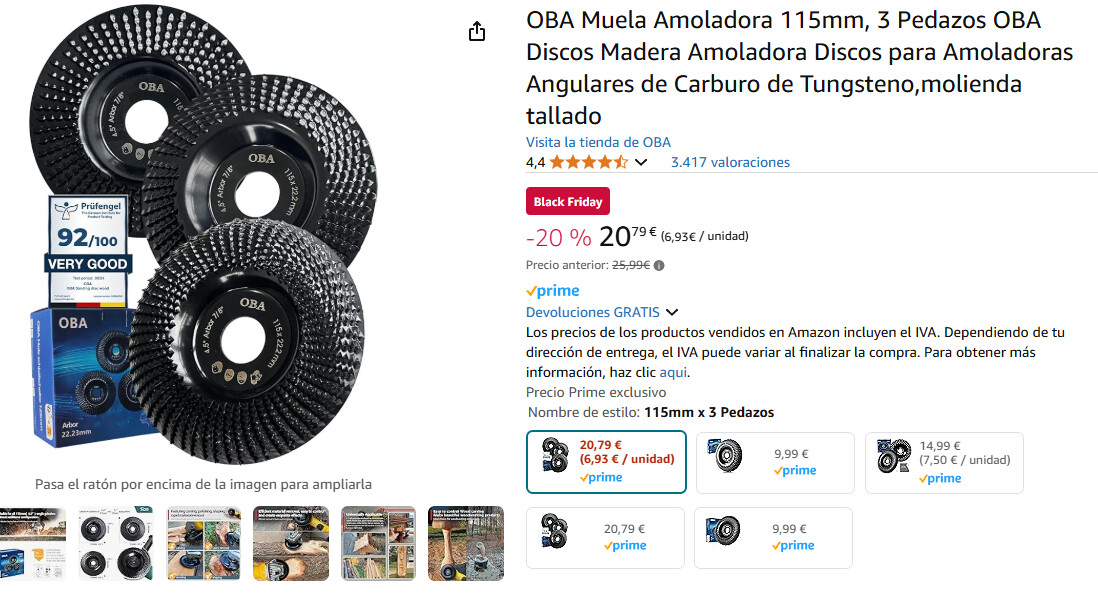Open the 3.417 valoraciones link
Screen dimensions: 1098x596
pyautogui.click(x=730, y=162)
